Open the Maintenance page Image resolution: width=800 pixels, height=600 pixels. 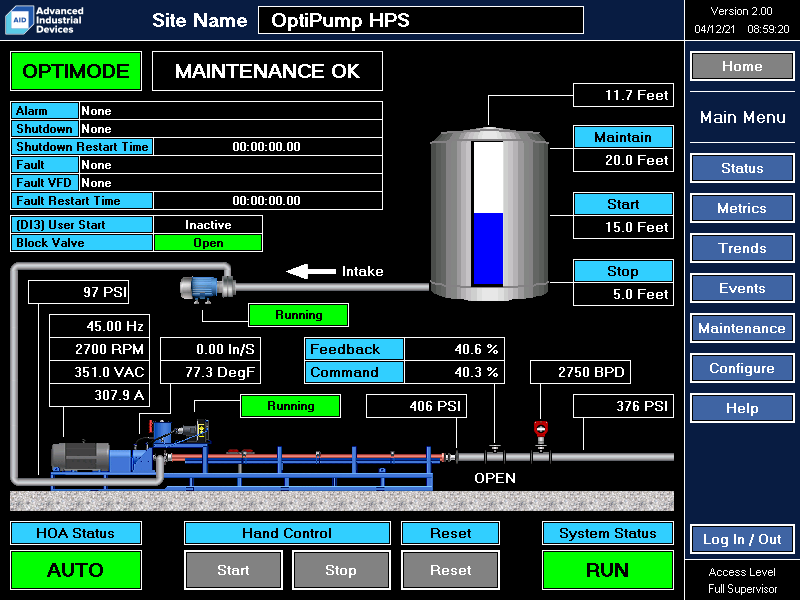click(x=742, y=328)
